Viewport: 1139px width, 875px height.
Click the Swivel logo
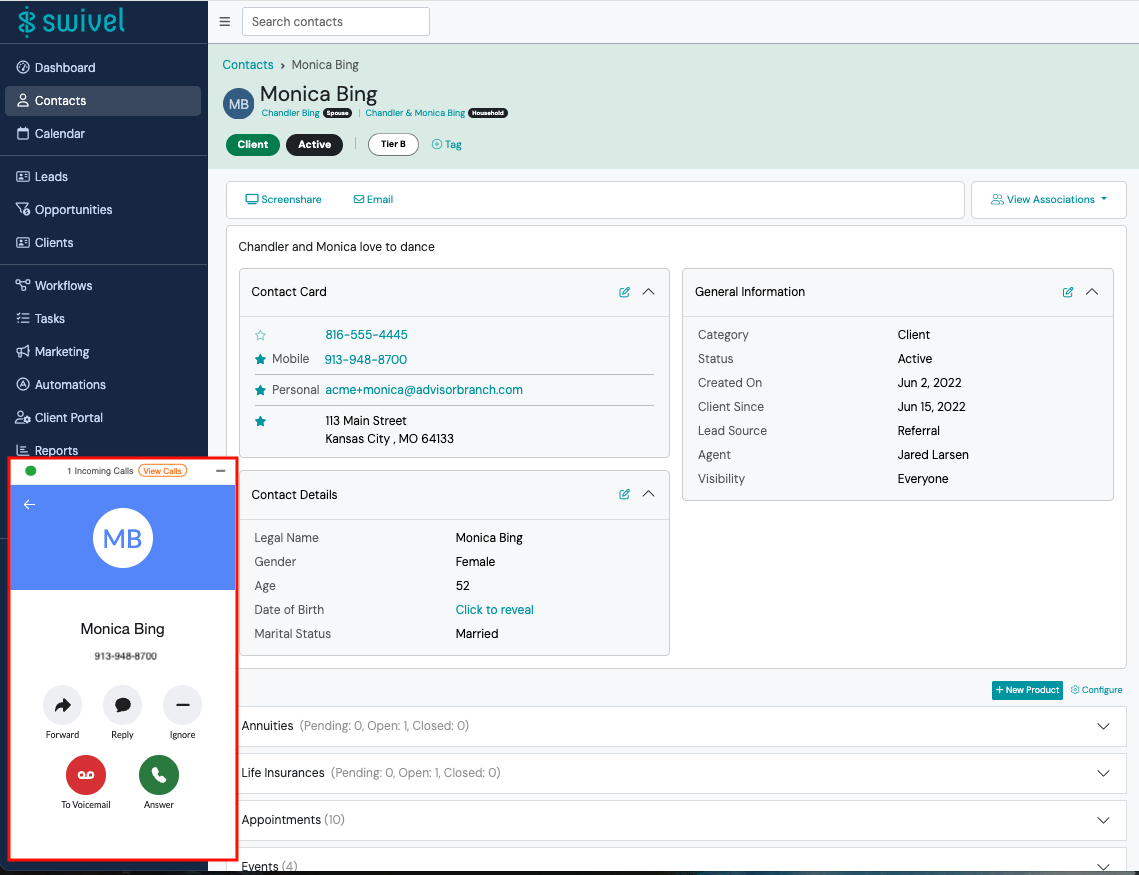pos(71,21)
